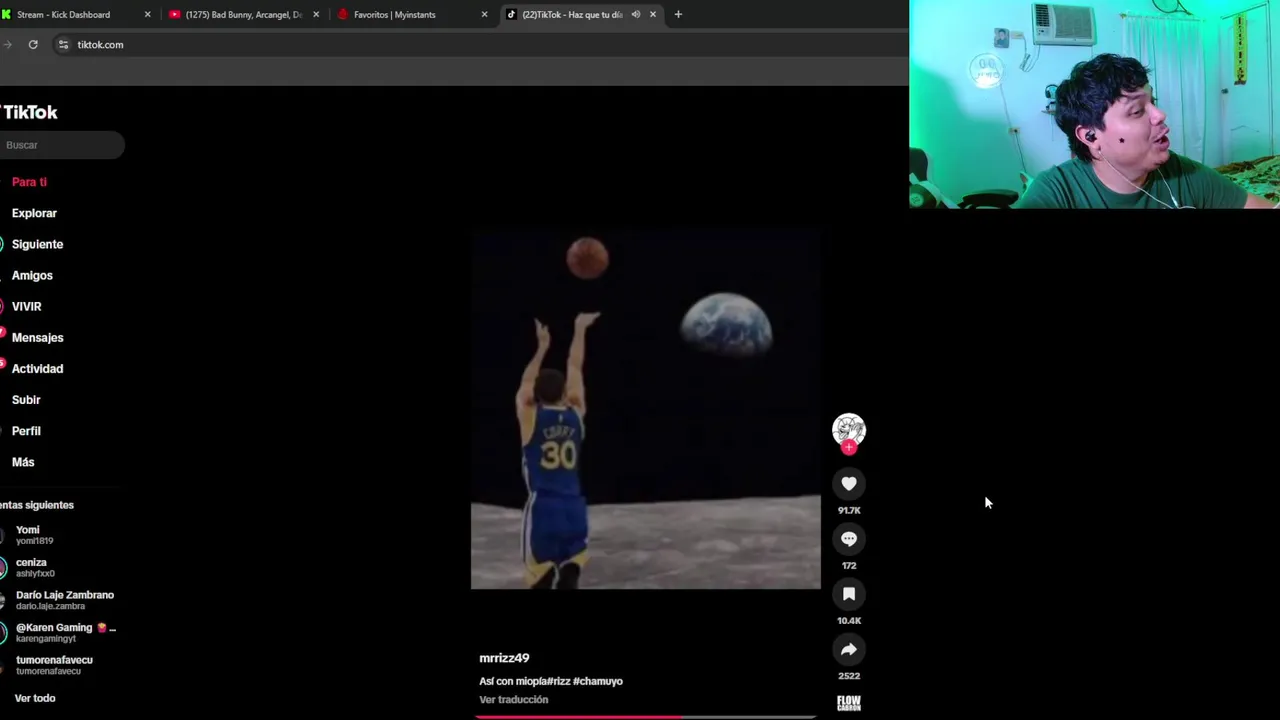Image resolution: width=1280 pixels, height=720 pixels.
Task: Open the Para ti feed
Action: click(x=30, y=182)
